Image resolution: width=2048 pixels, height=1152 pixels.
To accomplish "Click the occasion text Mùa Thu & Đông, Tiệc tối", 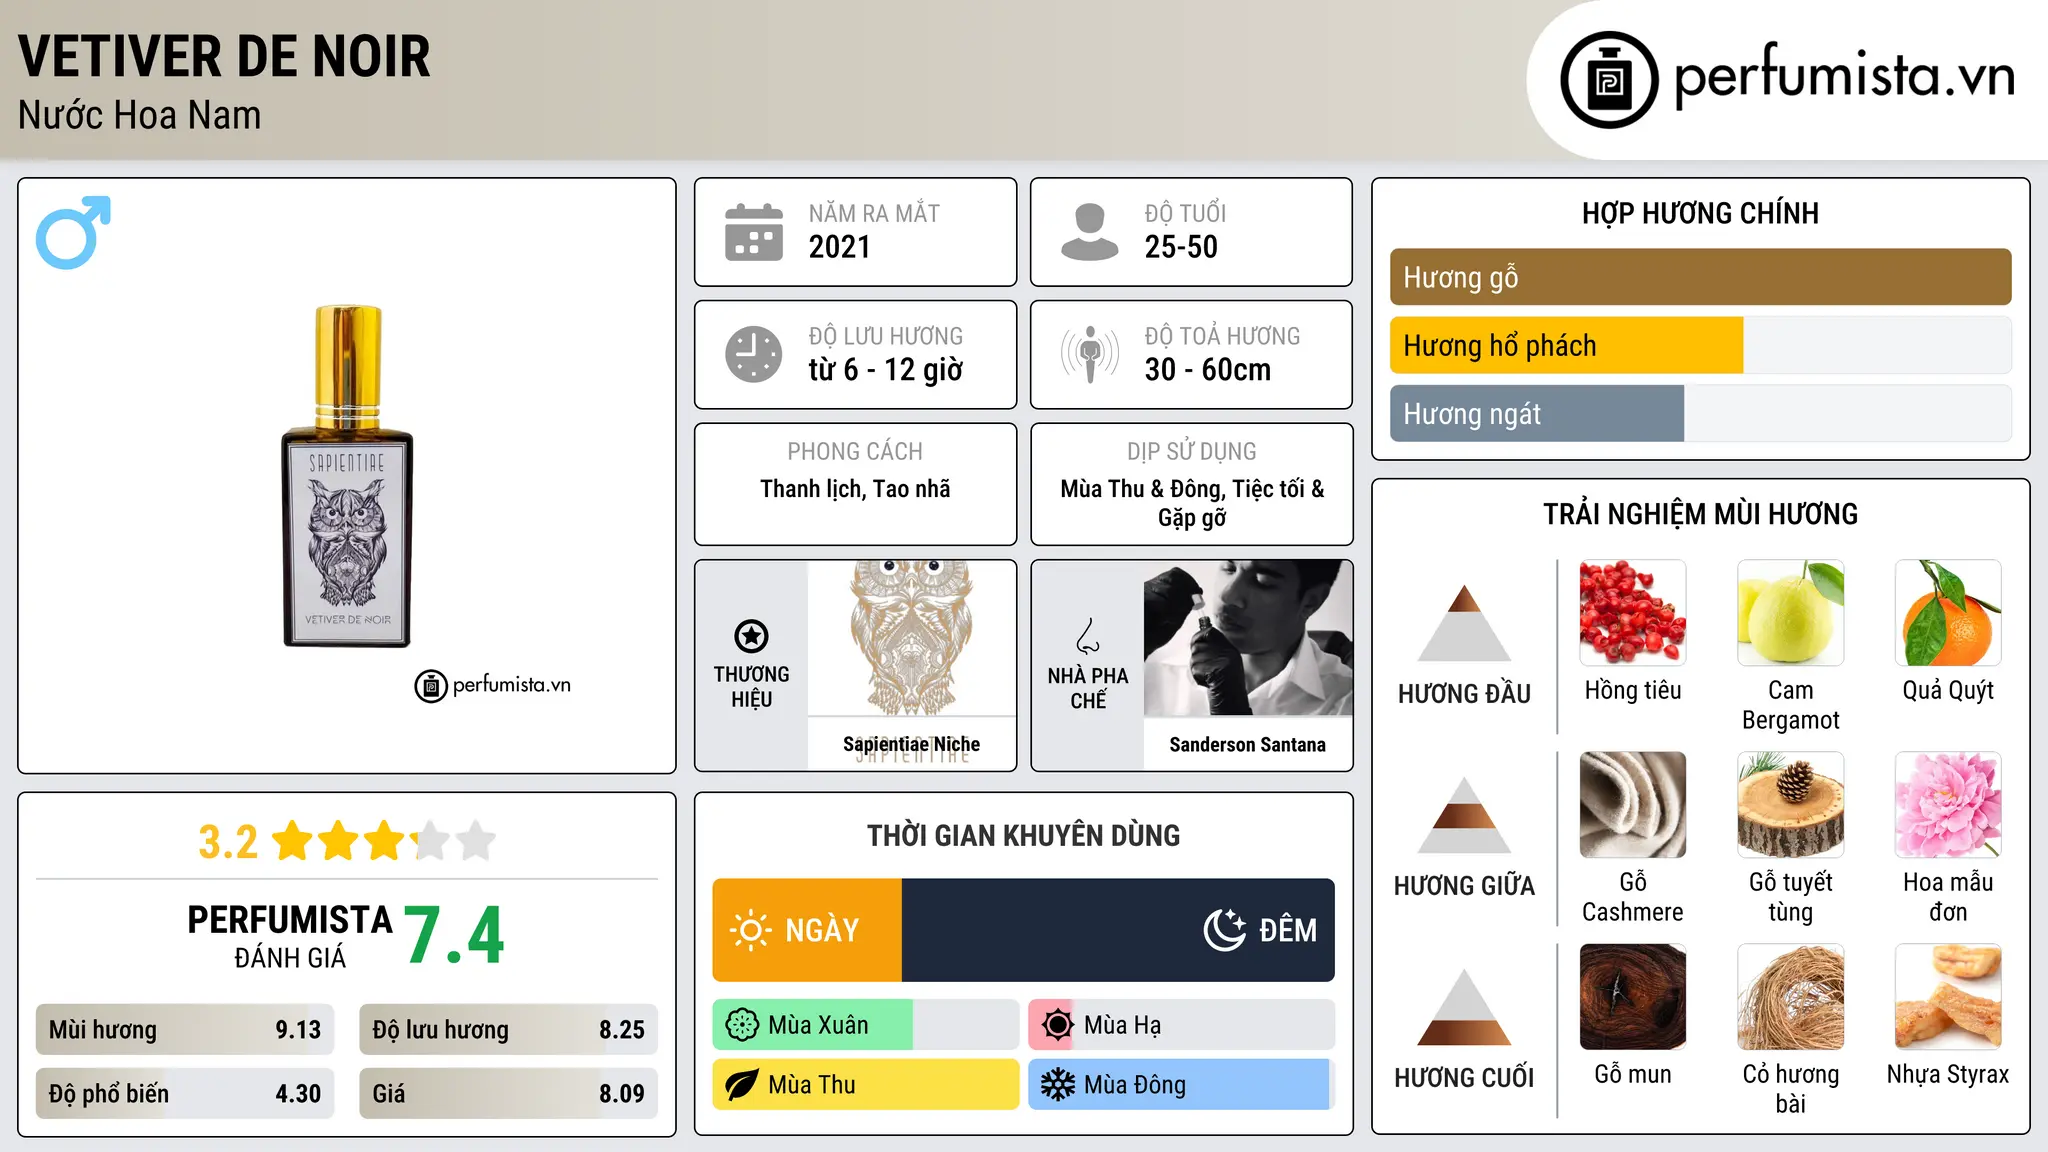I will point(1192,503).
